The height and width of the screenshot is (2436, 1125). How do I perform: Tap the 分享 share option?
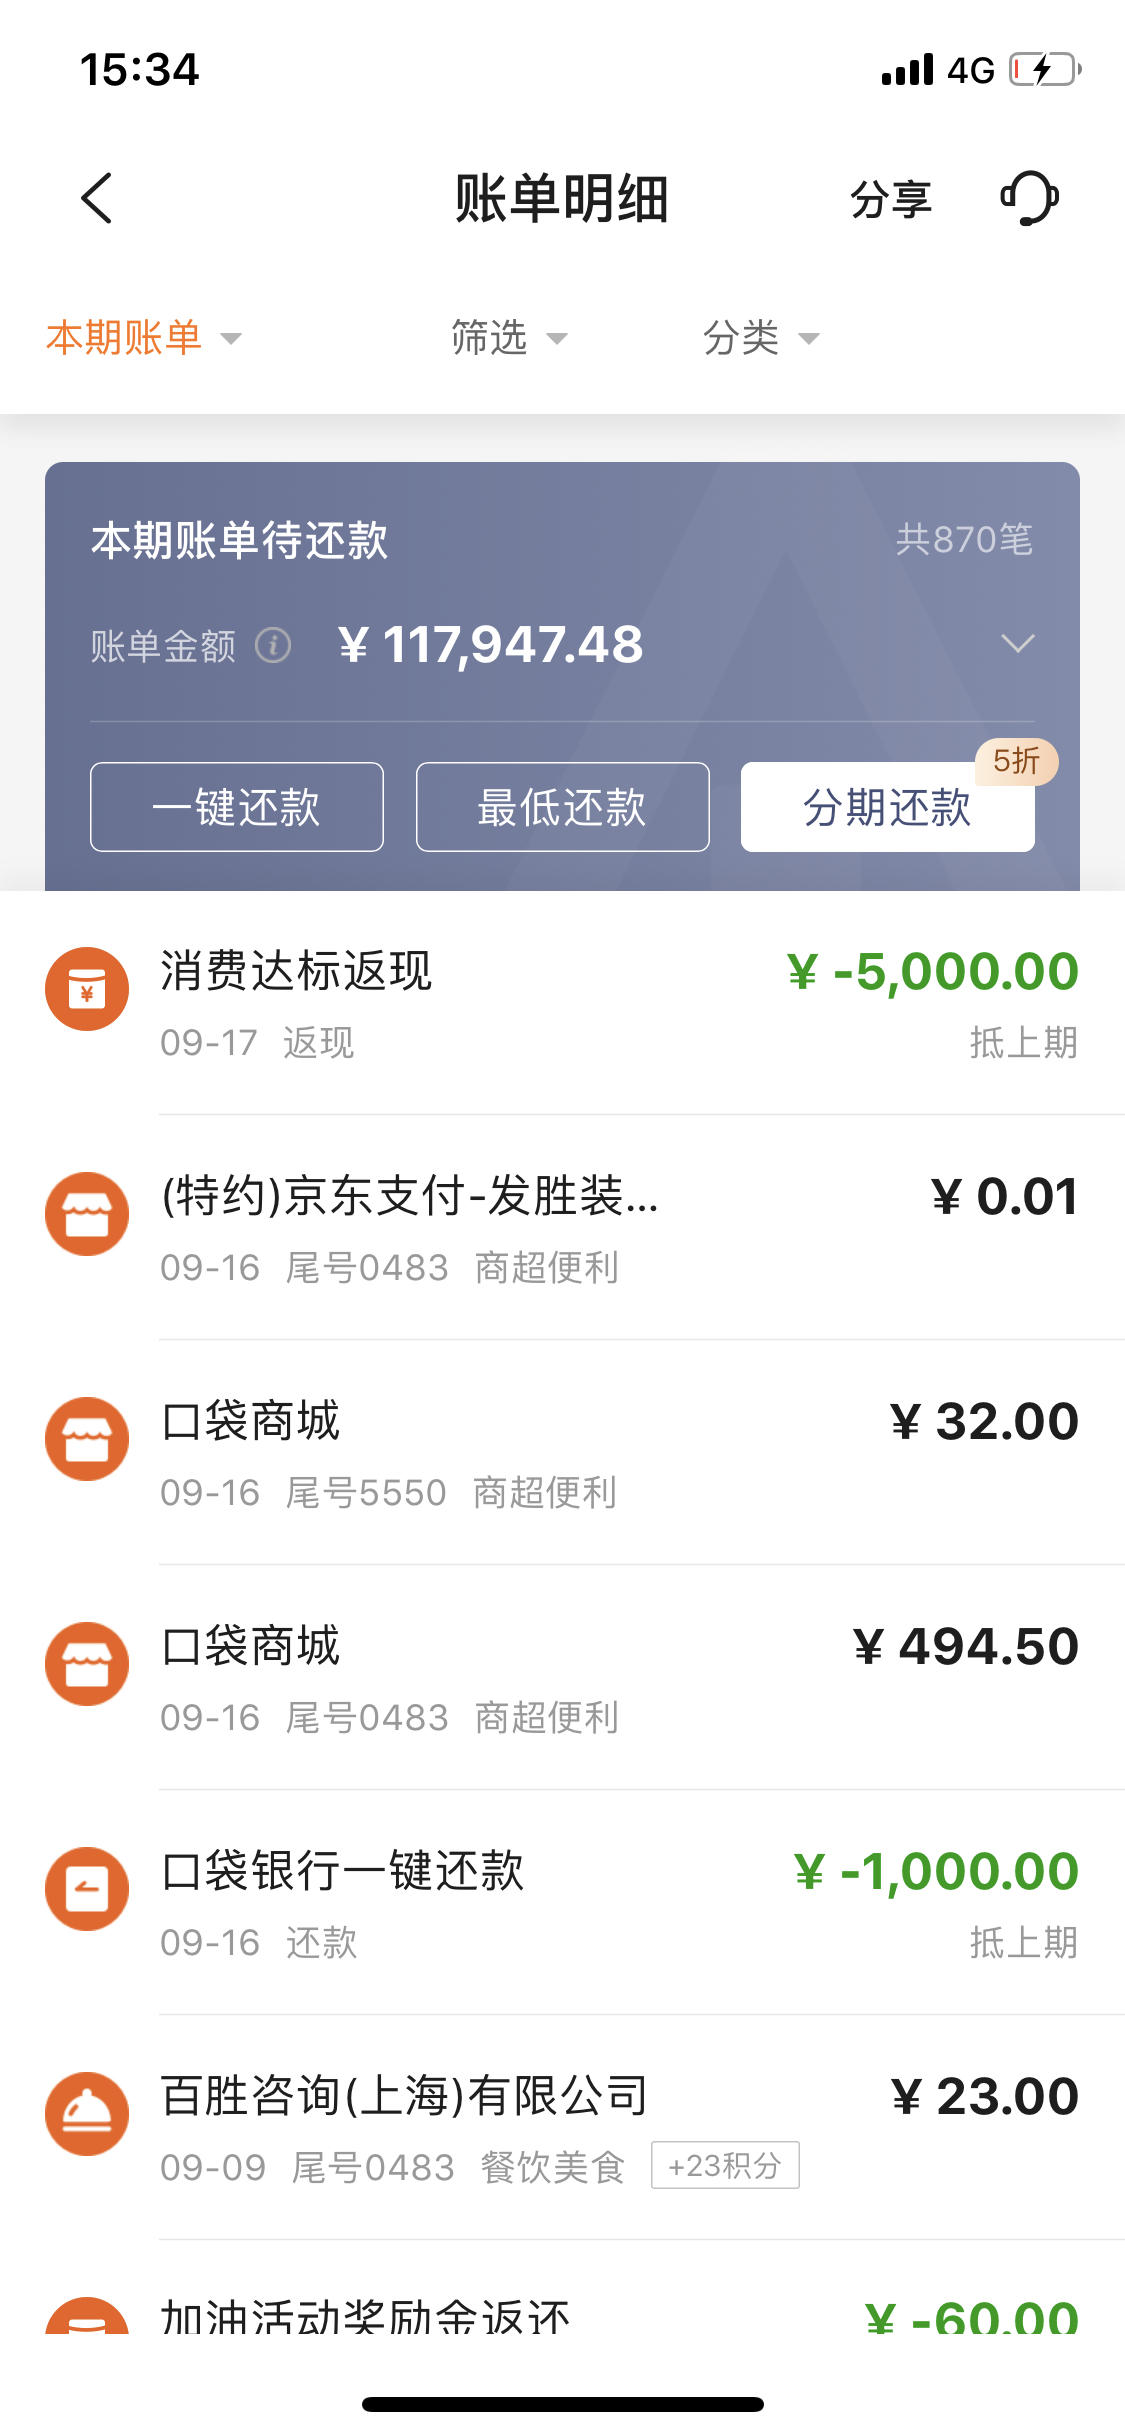(x=891, y=199)
